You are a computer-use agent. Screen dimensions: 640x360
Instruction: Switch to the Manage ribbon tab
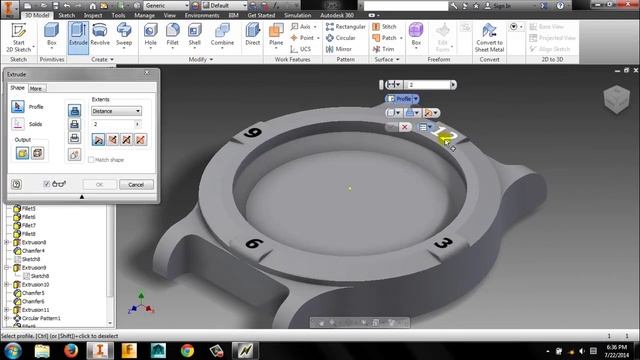[144, 15]
